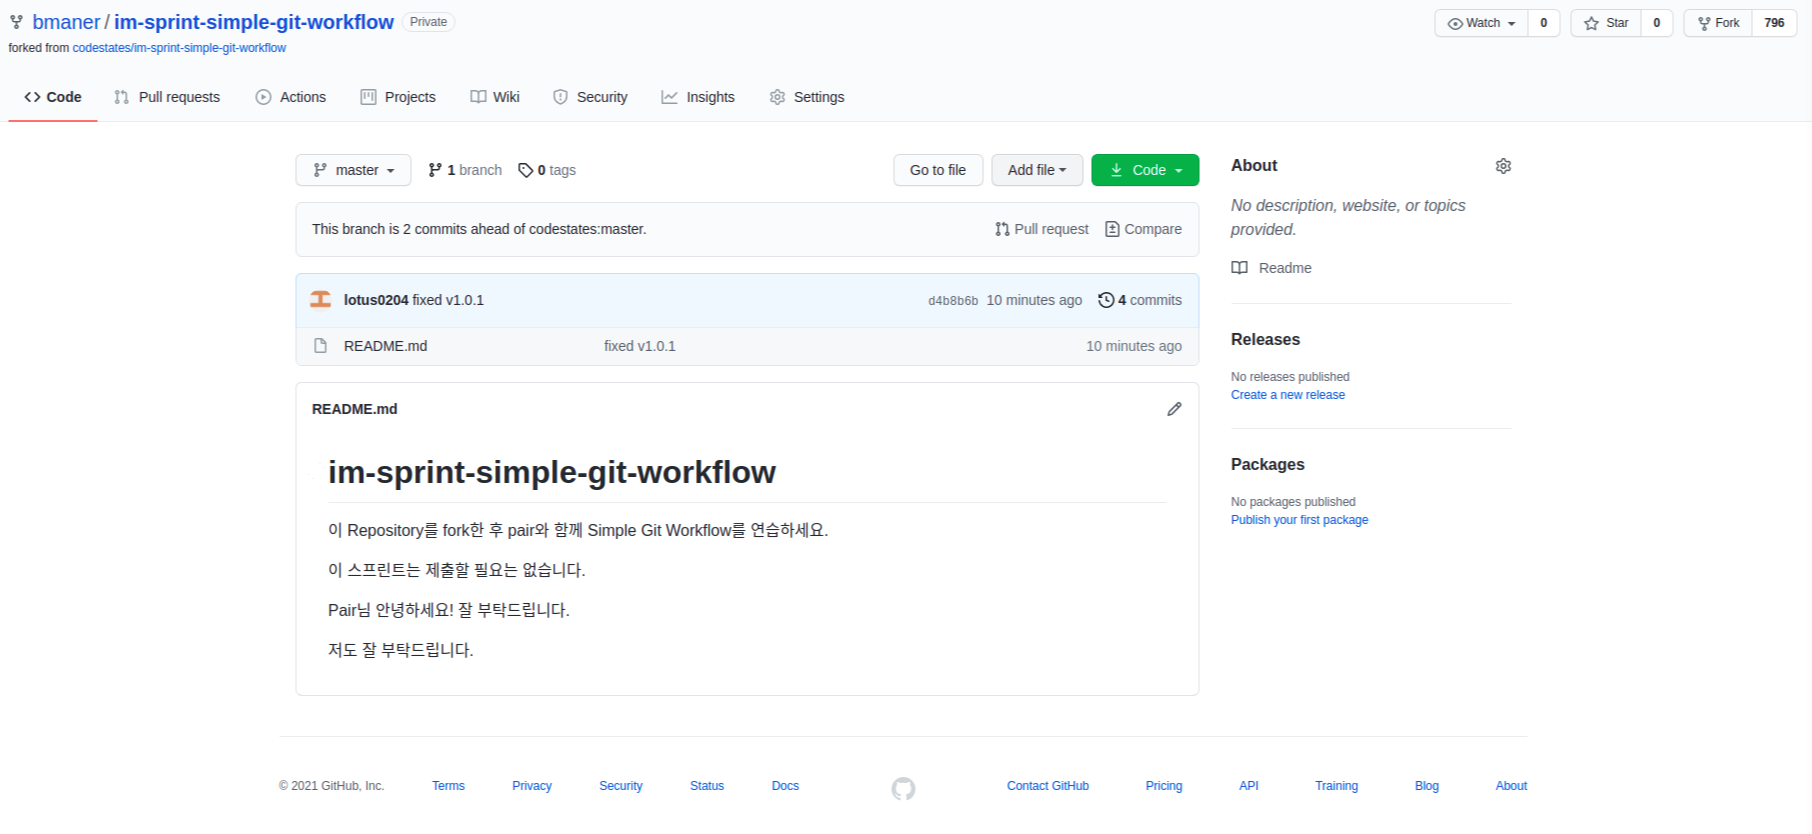1812x834 pixels.
Task: Open the codestates upstream repository link
Action: [179, 48]
